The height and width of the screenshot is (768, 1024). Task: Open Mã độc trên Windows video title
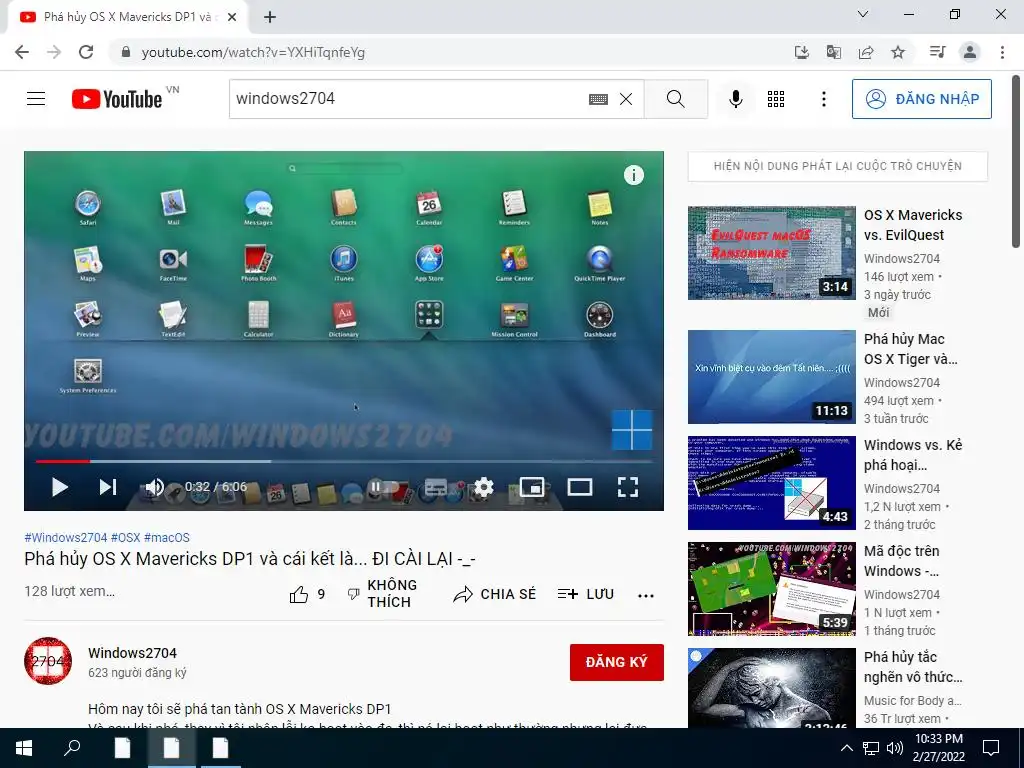(902, 561)
